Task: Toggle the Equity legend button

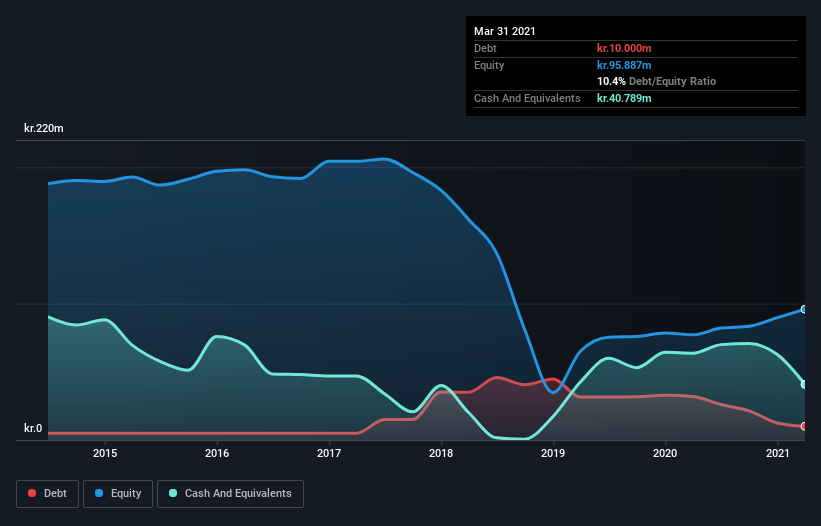Action: click(118, 494)
